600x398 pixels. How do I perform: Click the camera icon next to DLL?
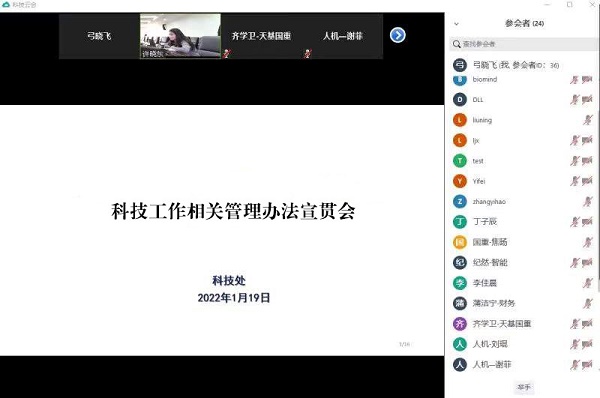click(x=587, y=100)
